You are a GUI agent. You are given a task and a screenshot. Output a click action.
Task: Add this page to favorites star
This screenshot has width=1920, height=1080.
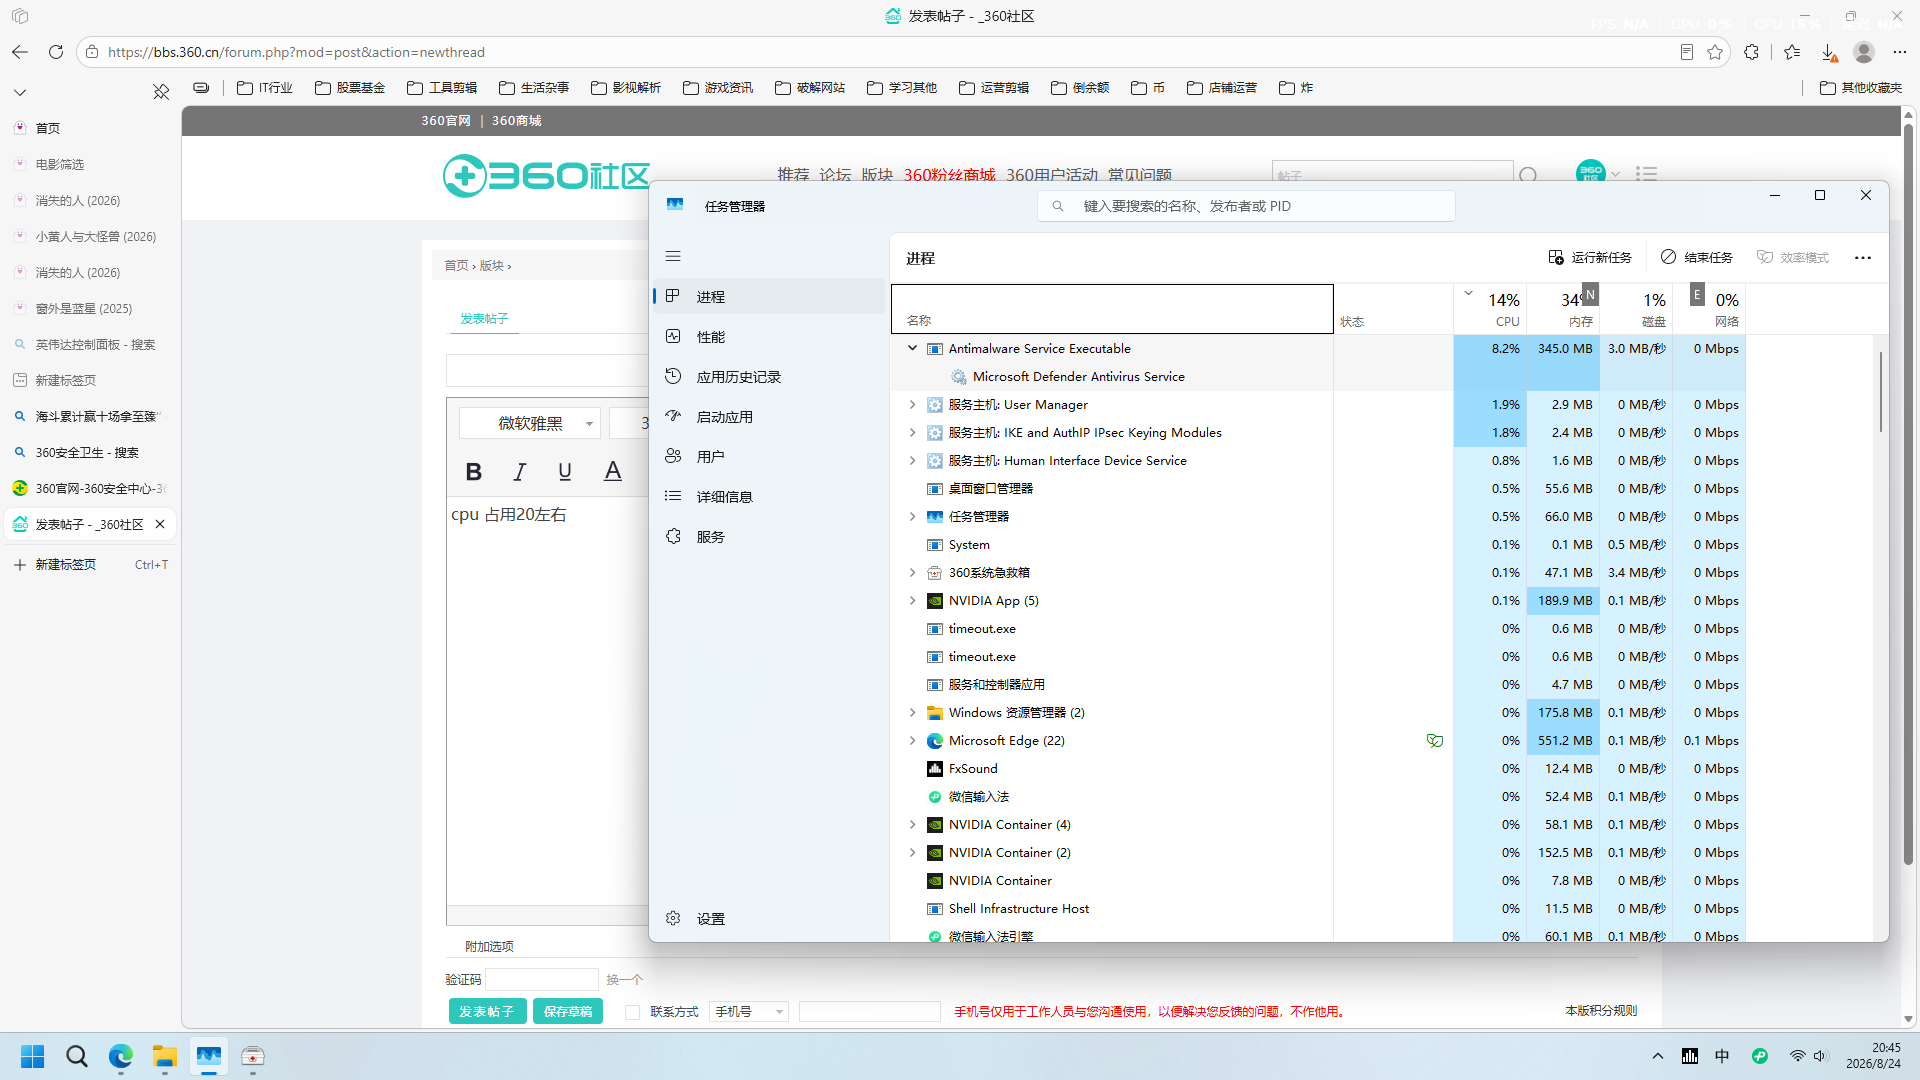1716,52
